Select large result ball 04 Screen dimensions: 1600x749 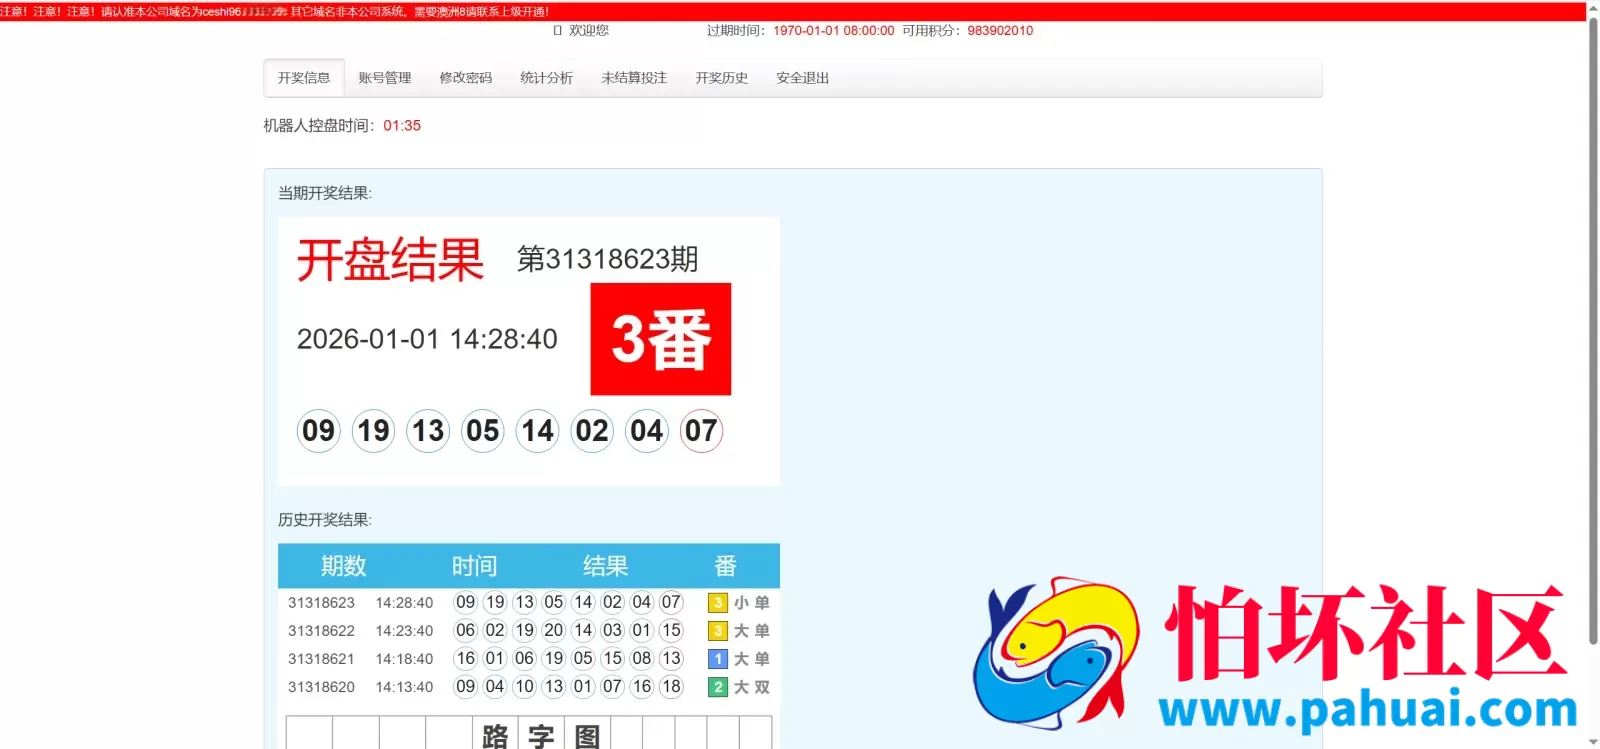coord(647,431)
